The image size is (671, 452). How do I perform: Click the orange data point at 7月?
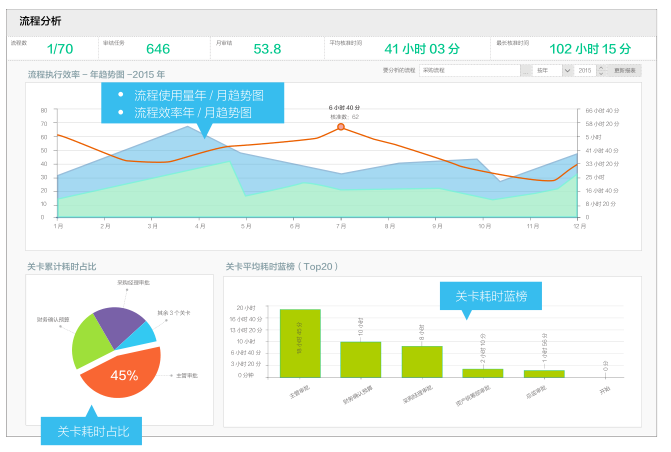tap(341, 127)
